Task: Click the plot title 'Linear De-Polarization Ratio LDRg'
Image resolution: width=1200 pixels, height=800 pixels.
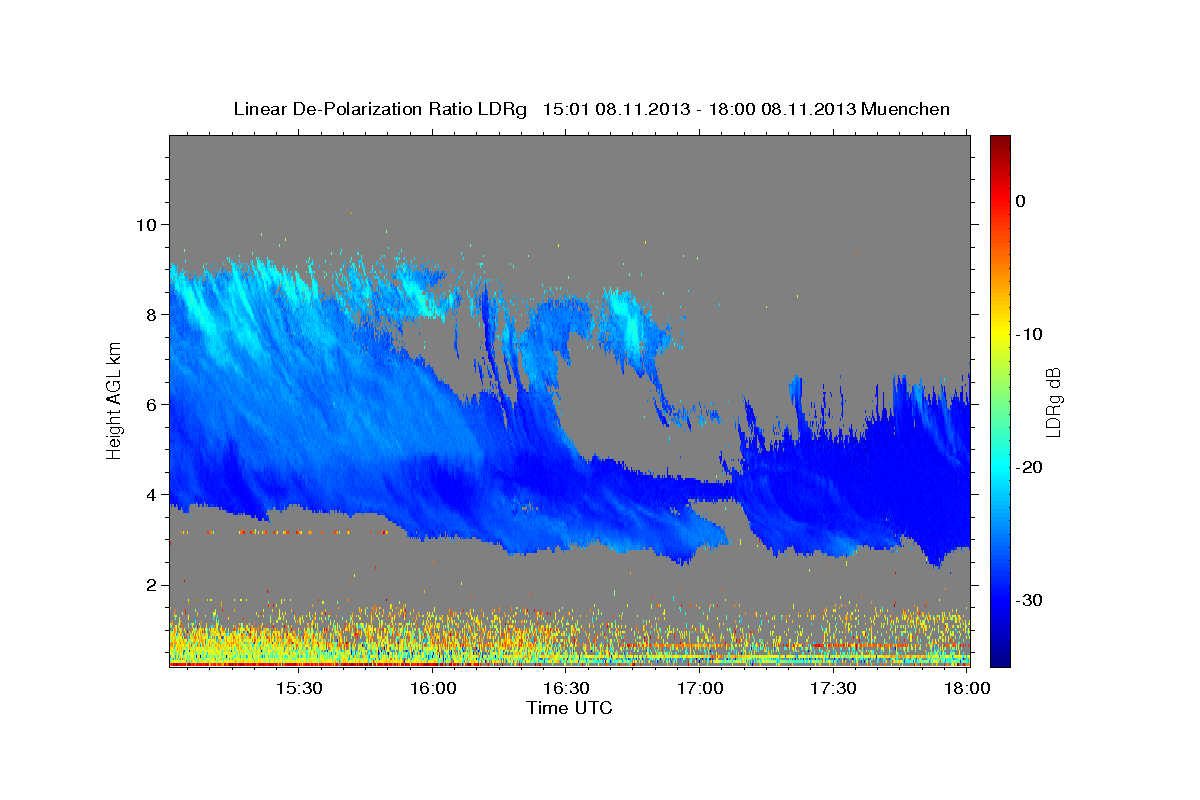Action: 379,109
